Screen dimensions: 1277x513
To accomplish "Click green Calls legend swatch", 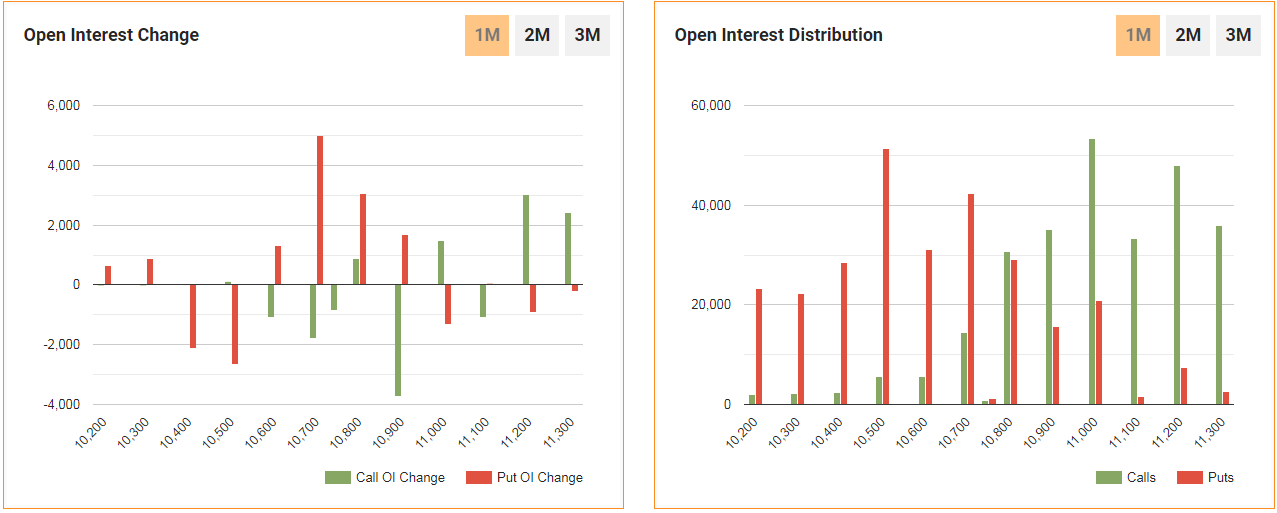I will point(1109,478).
